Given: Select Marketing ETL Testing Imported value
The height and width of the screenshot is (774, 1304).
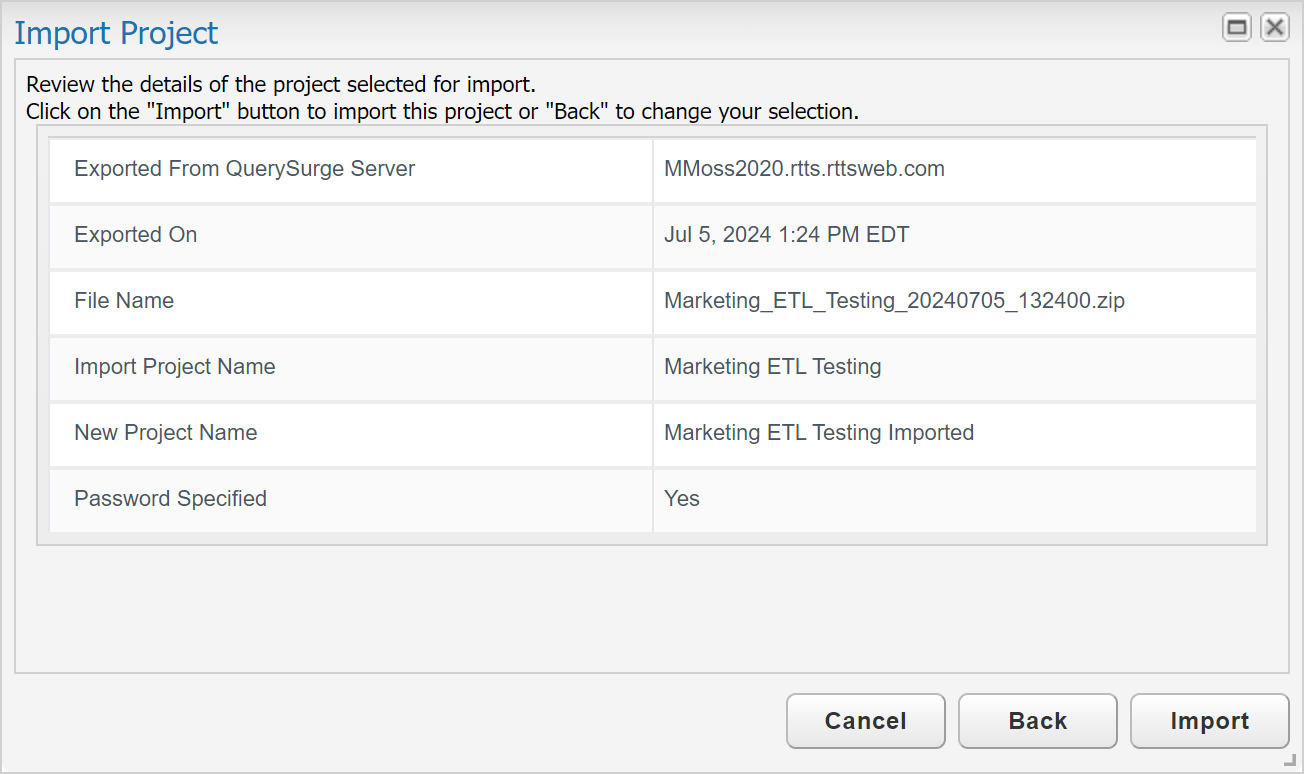Looking at the screenshot, I should pos(818,433).
